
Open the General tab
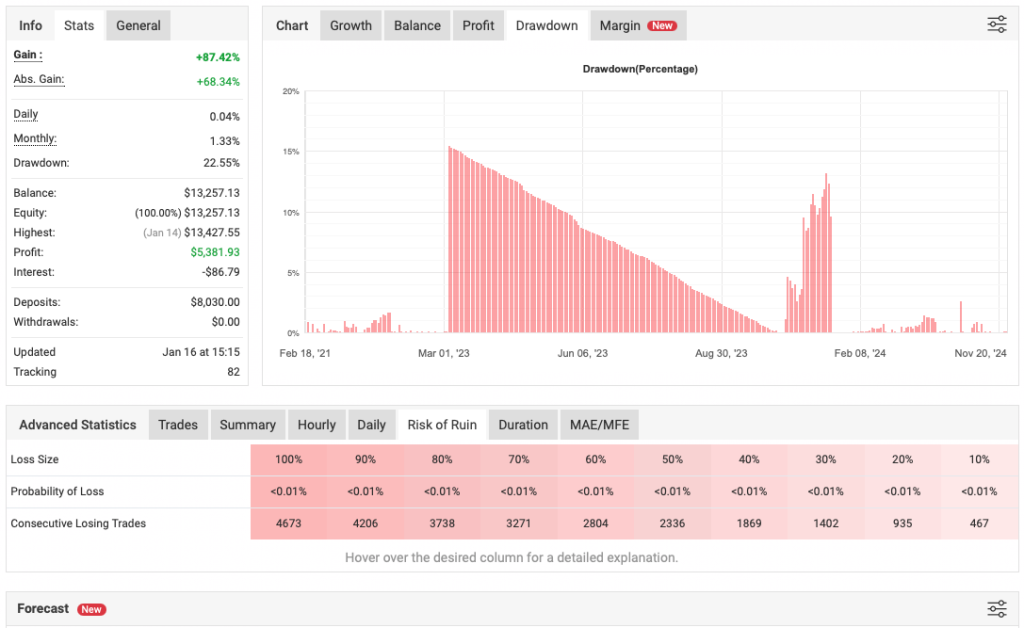coord(138,25)
